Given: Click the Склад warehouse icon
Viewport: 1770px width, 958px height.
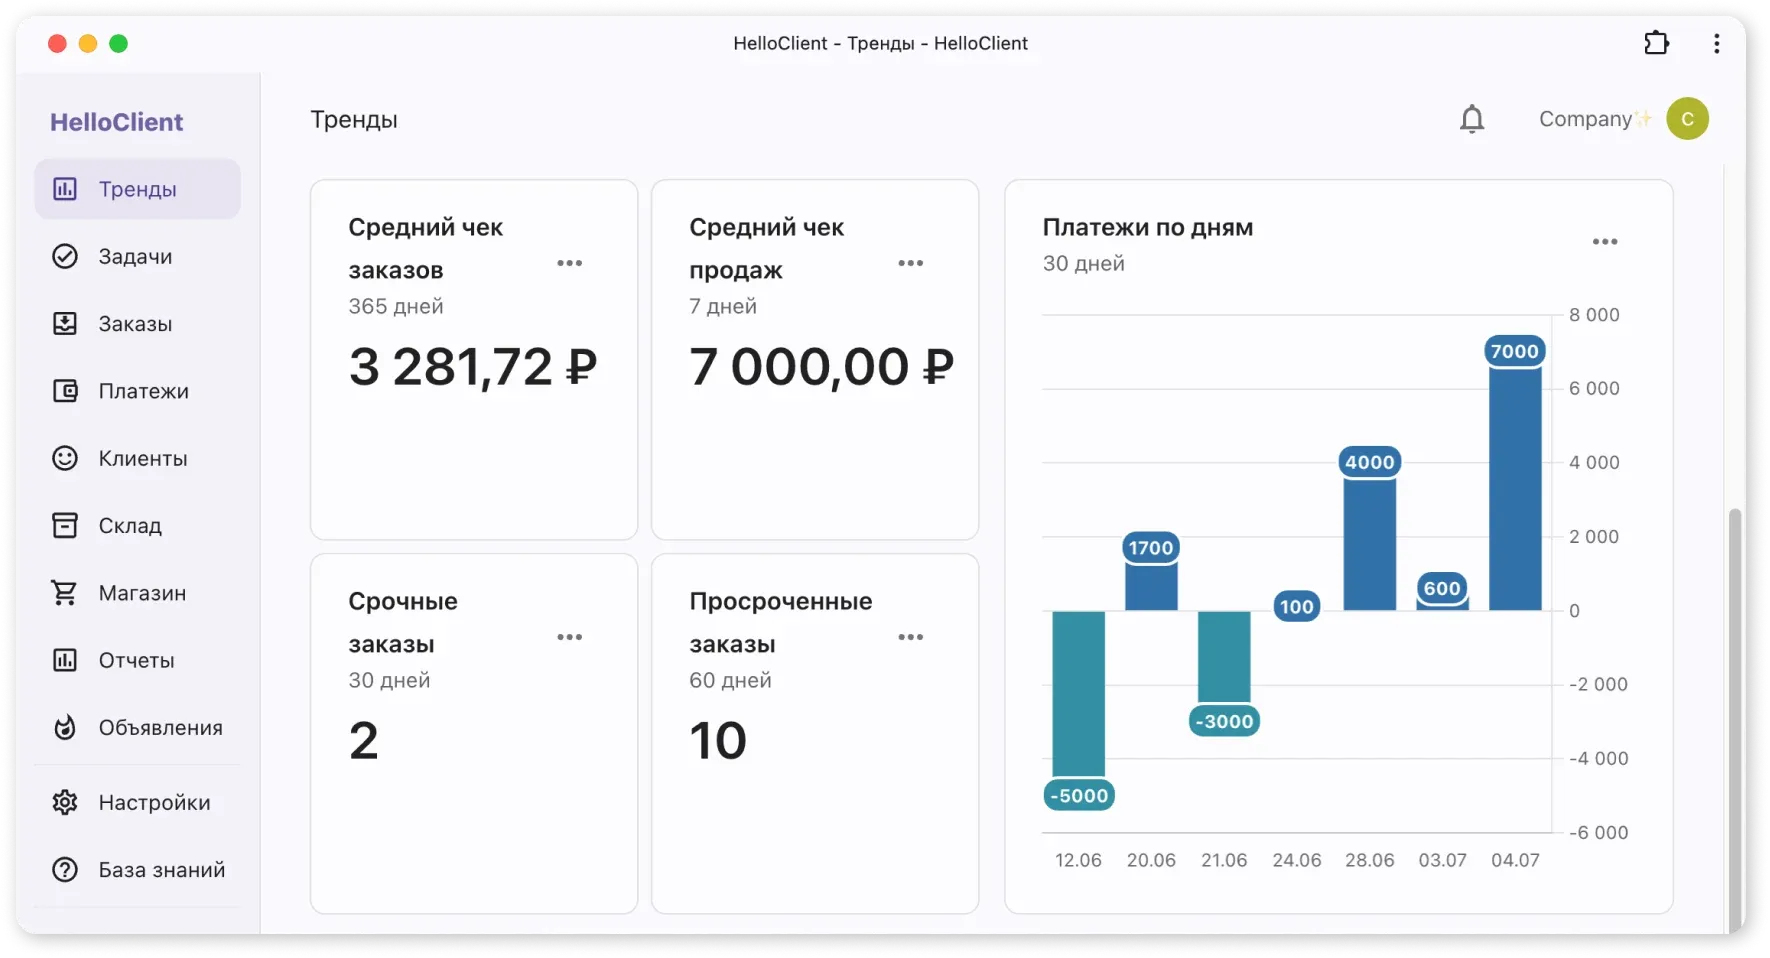Looking at the screenshot, I should (x=65, y=525).
